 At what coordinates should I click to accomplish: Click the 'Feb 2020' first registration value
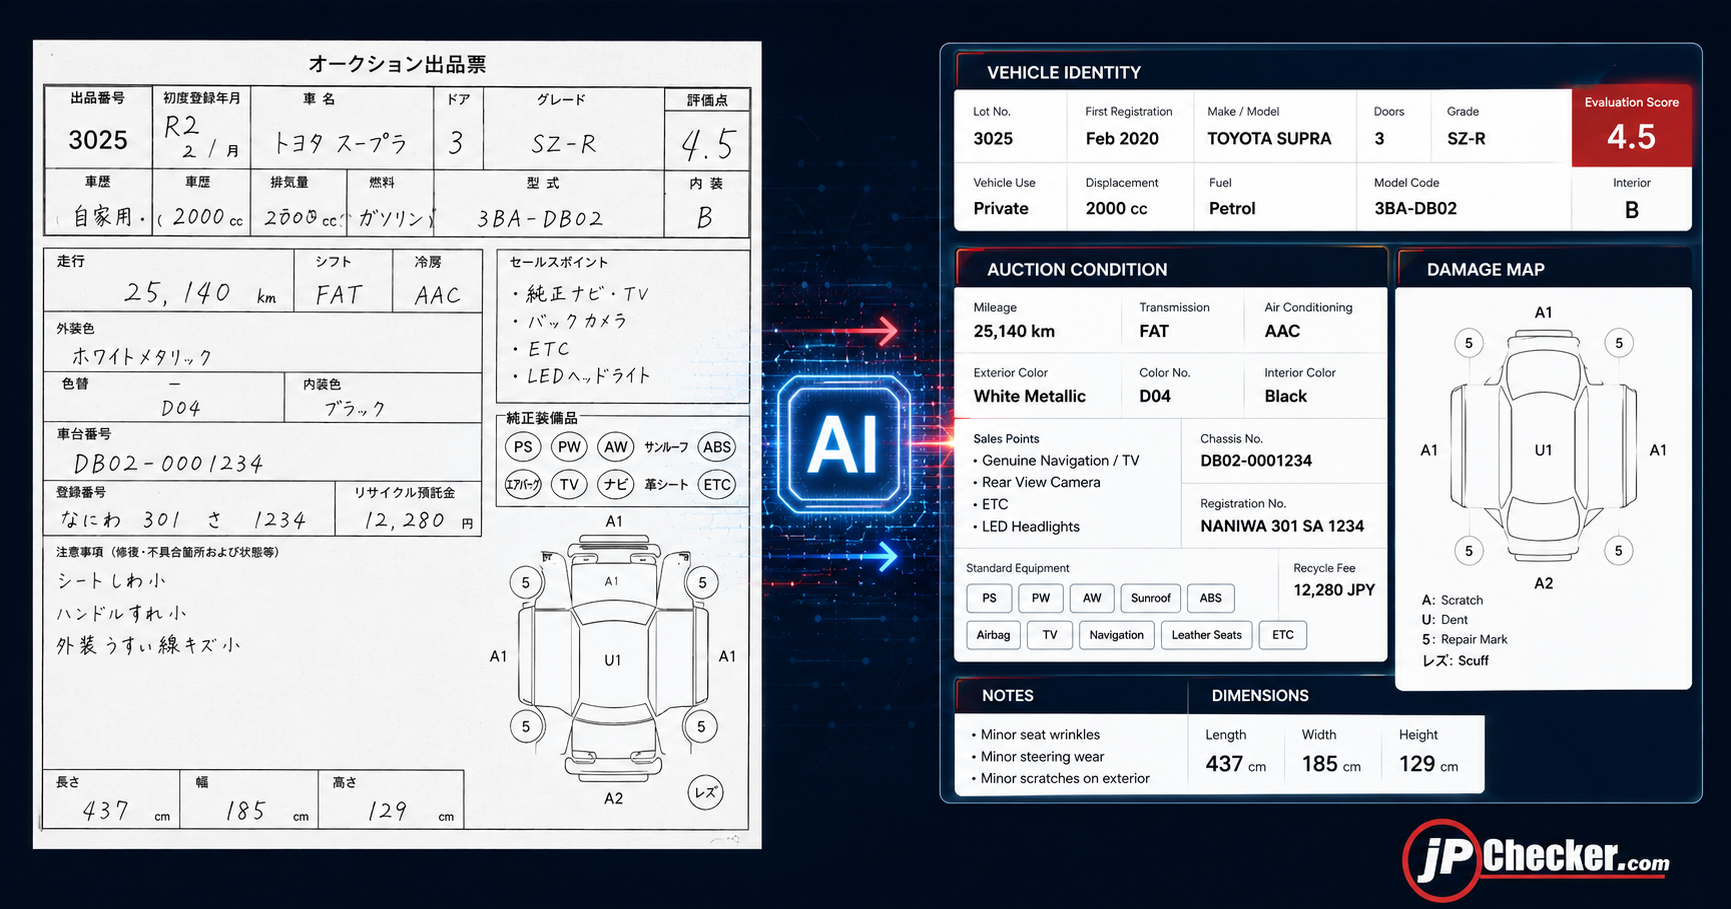pyautogui.click(x=1122, y=139)
